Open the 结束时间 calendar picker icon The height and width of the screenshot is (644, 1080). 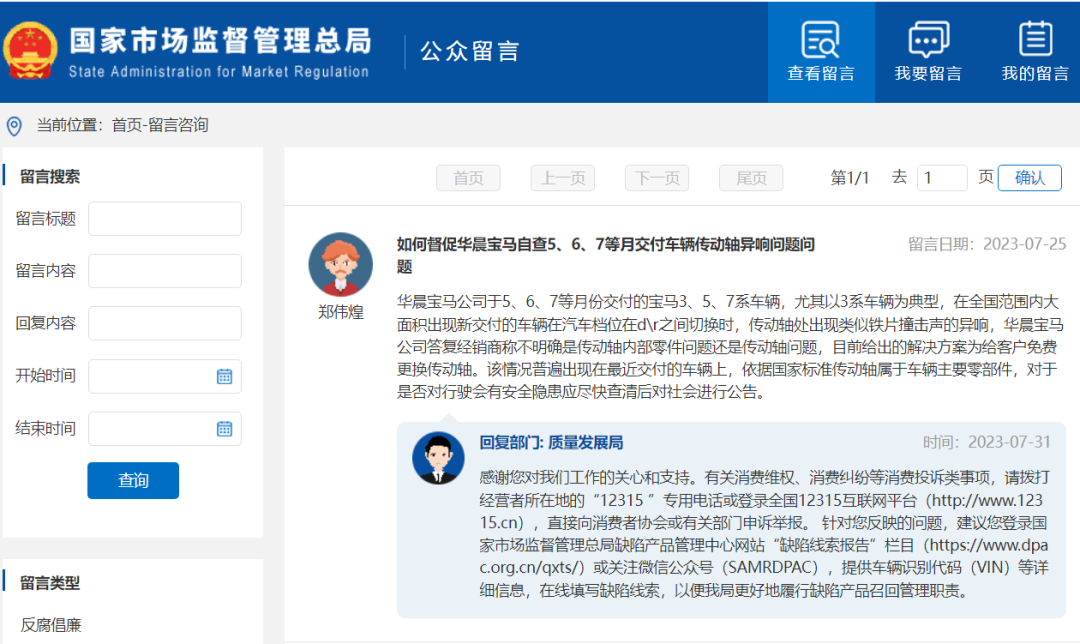(x=225, y=428)
